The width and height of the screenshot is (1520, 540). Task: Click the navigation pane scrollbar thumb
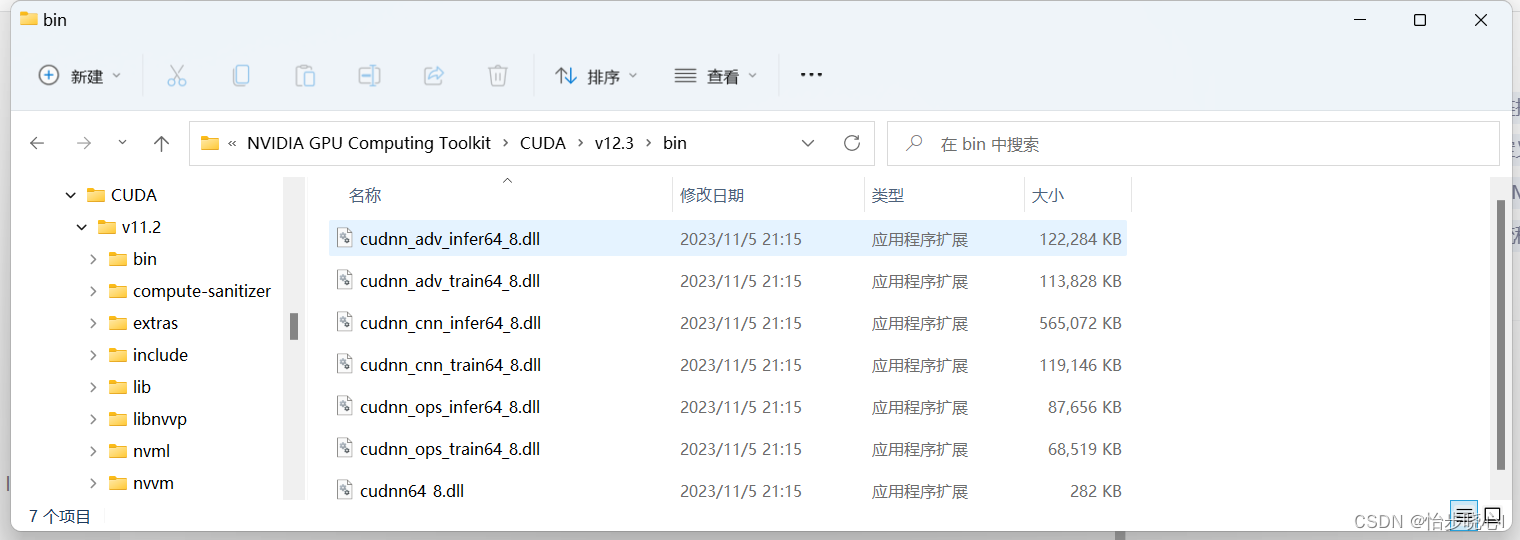tap(294, 326)
